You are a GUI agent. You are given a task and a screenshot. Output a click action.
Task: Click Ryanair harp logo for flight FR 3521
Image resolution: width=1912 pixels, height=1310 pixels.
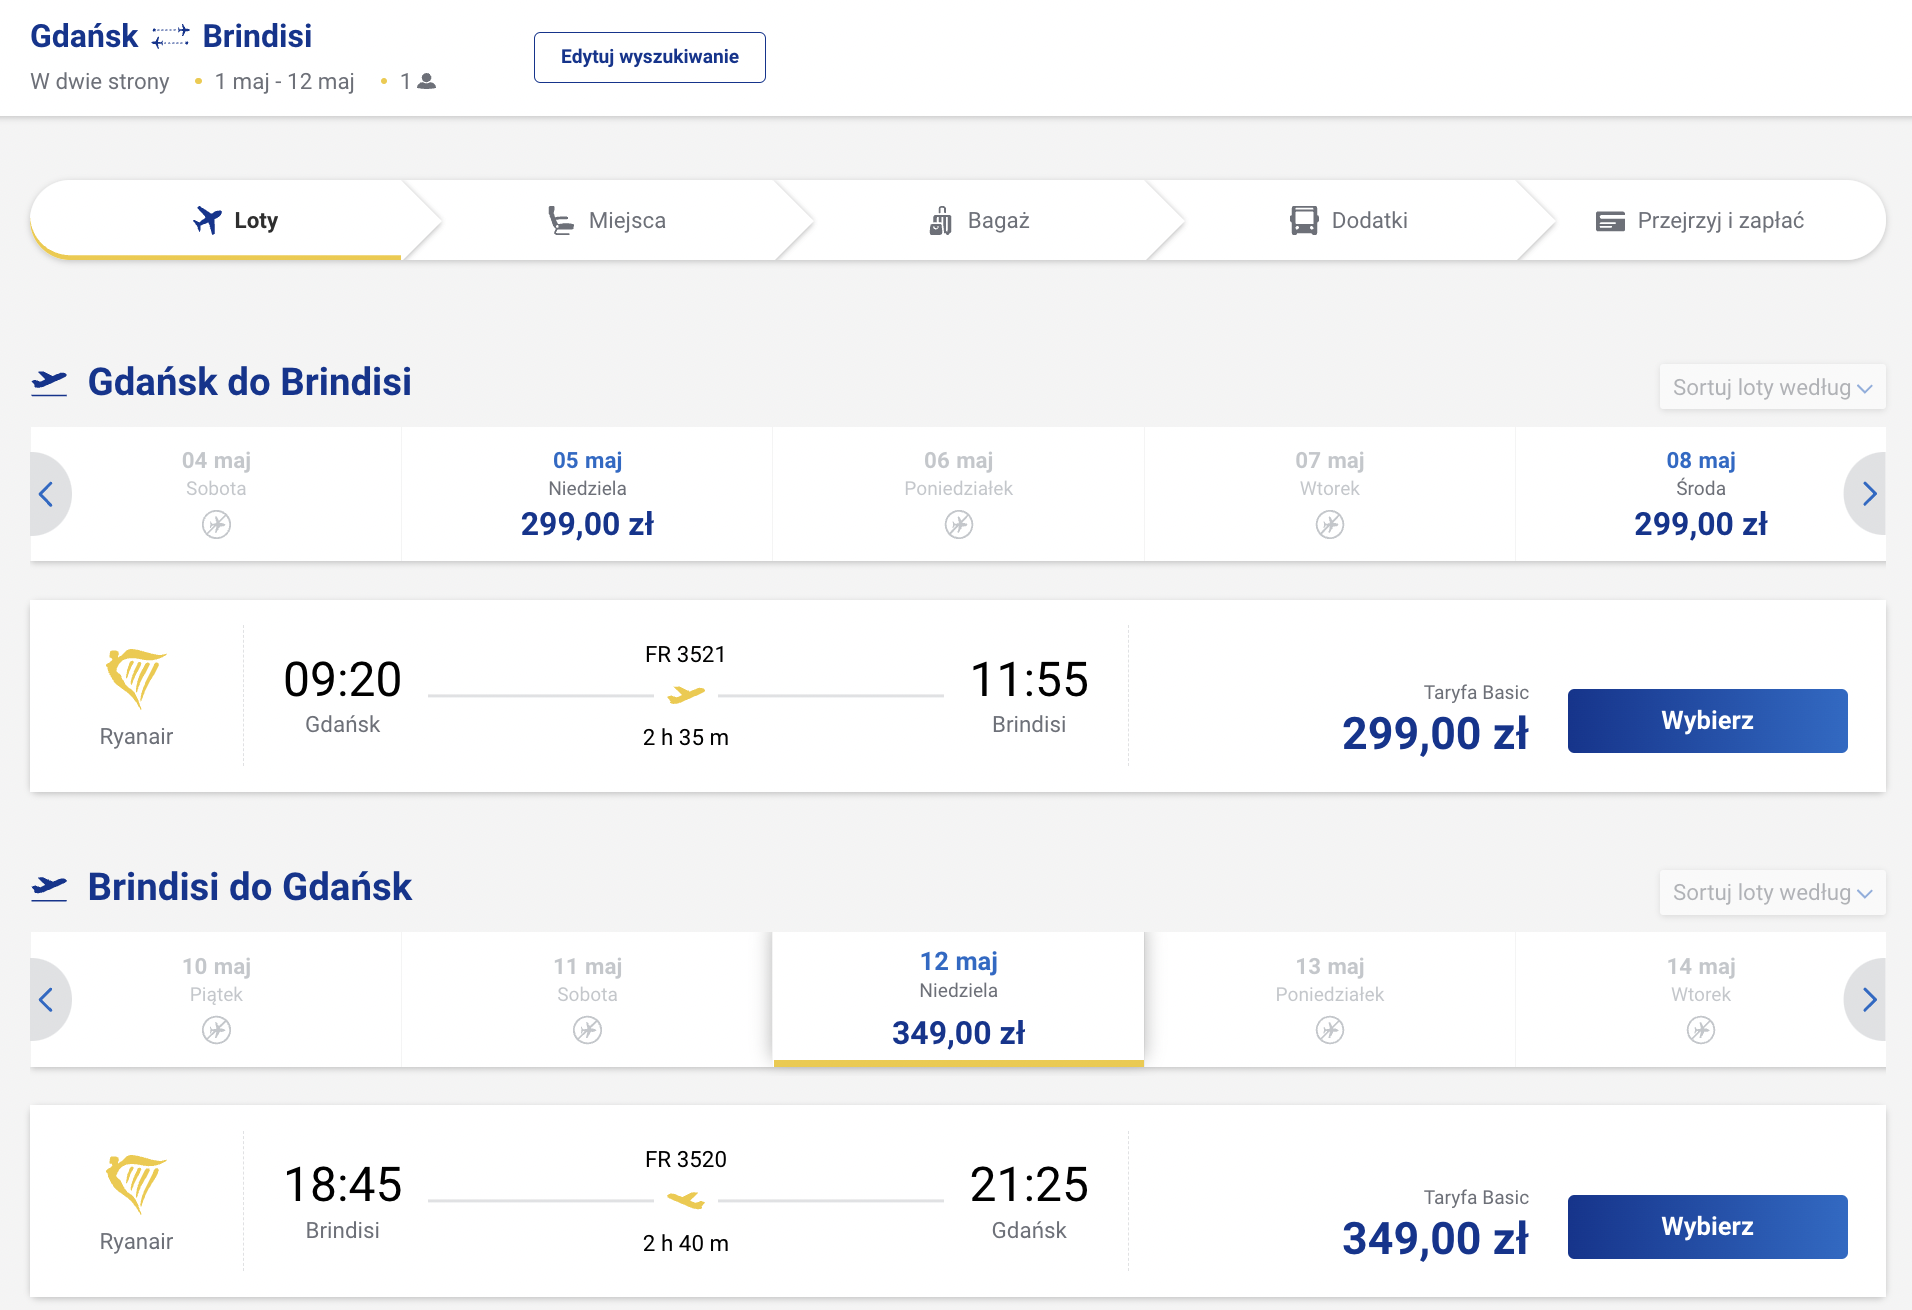[136, 678]
